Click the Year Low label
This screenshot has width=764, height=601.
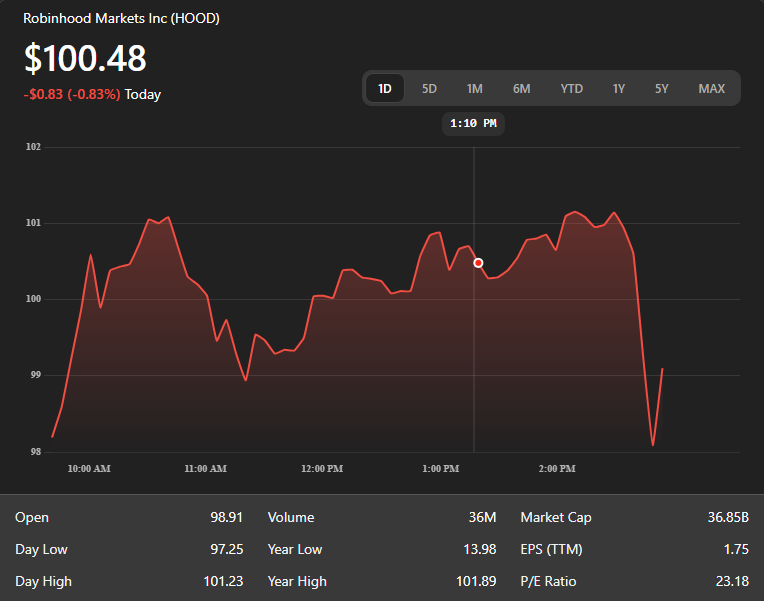295,549
